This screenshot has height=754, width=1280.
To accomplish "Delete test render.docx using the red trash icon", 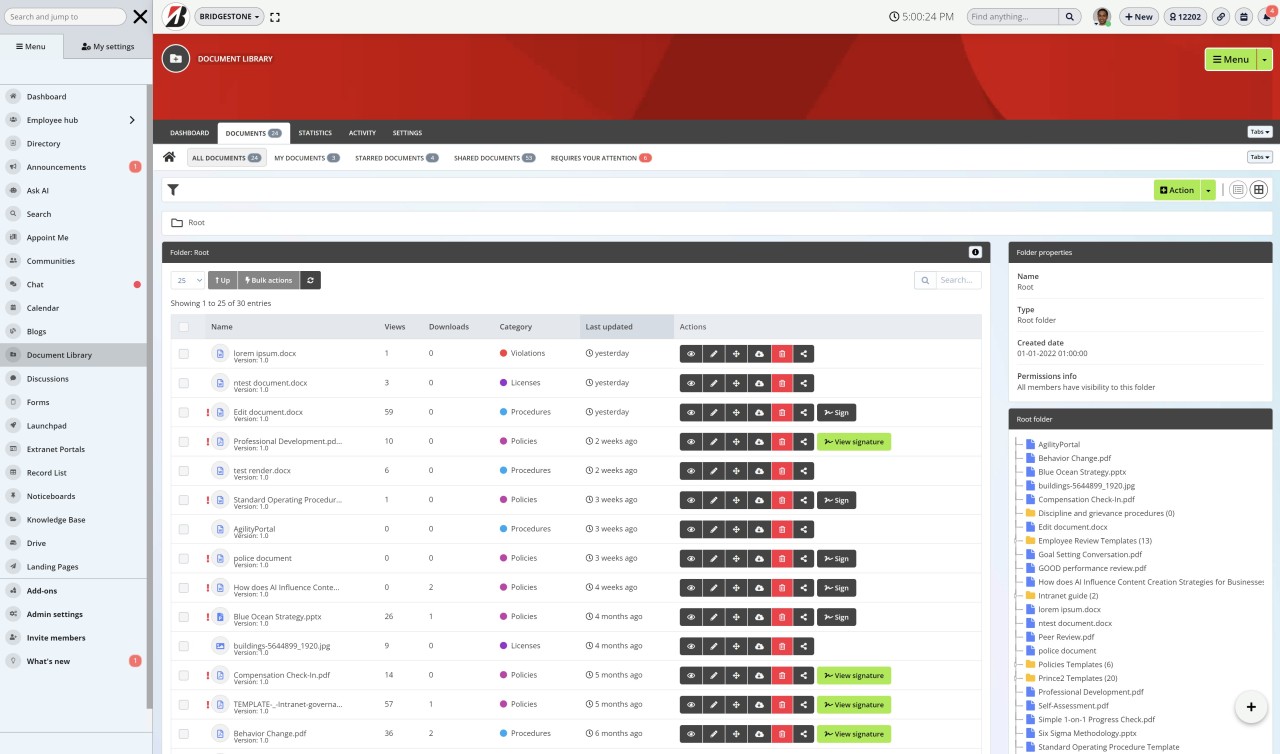I will (x=781, y=470).
